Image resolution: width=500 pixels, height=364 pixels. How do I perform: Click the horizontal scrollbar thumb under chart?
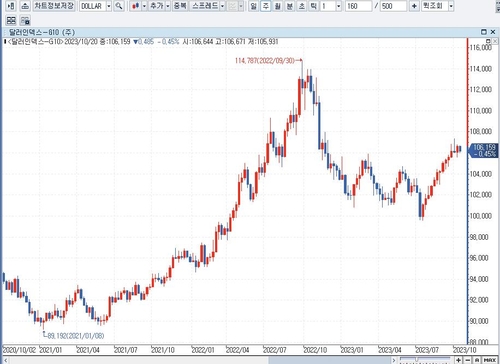(329, 360)
